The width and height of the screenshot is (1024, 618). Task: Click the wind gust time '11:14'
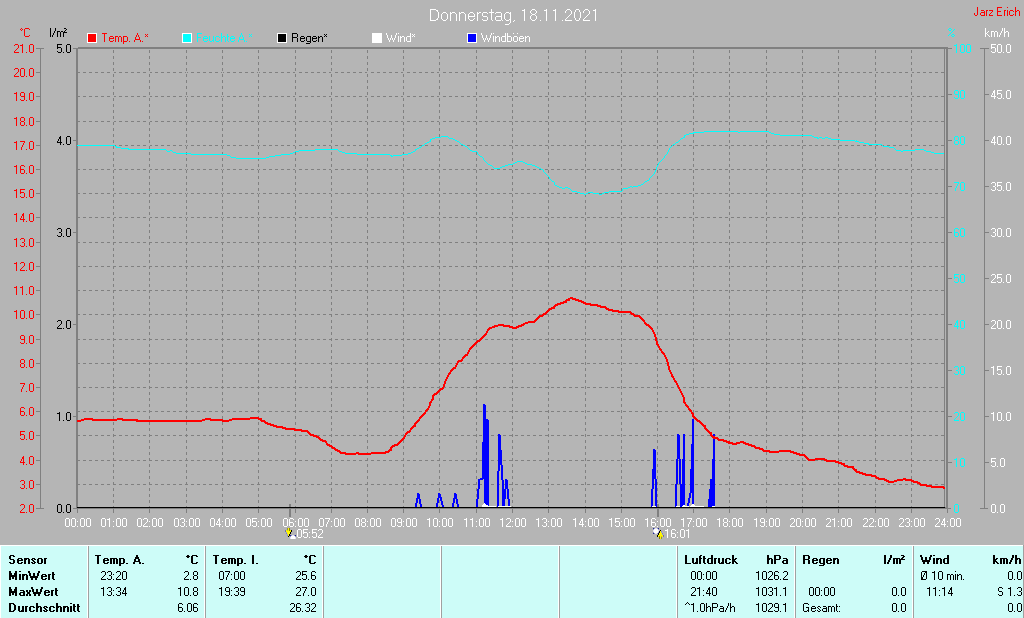point(940,592)
